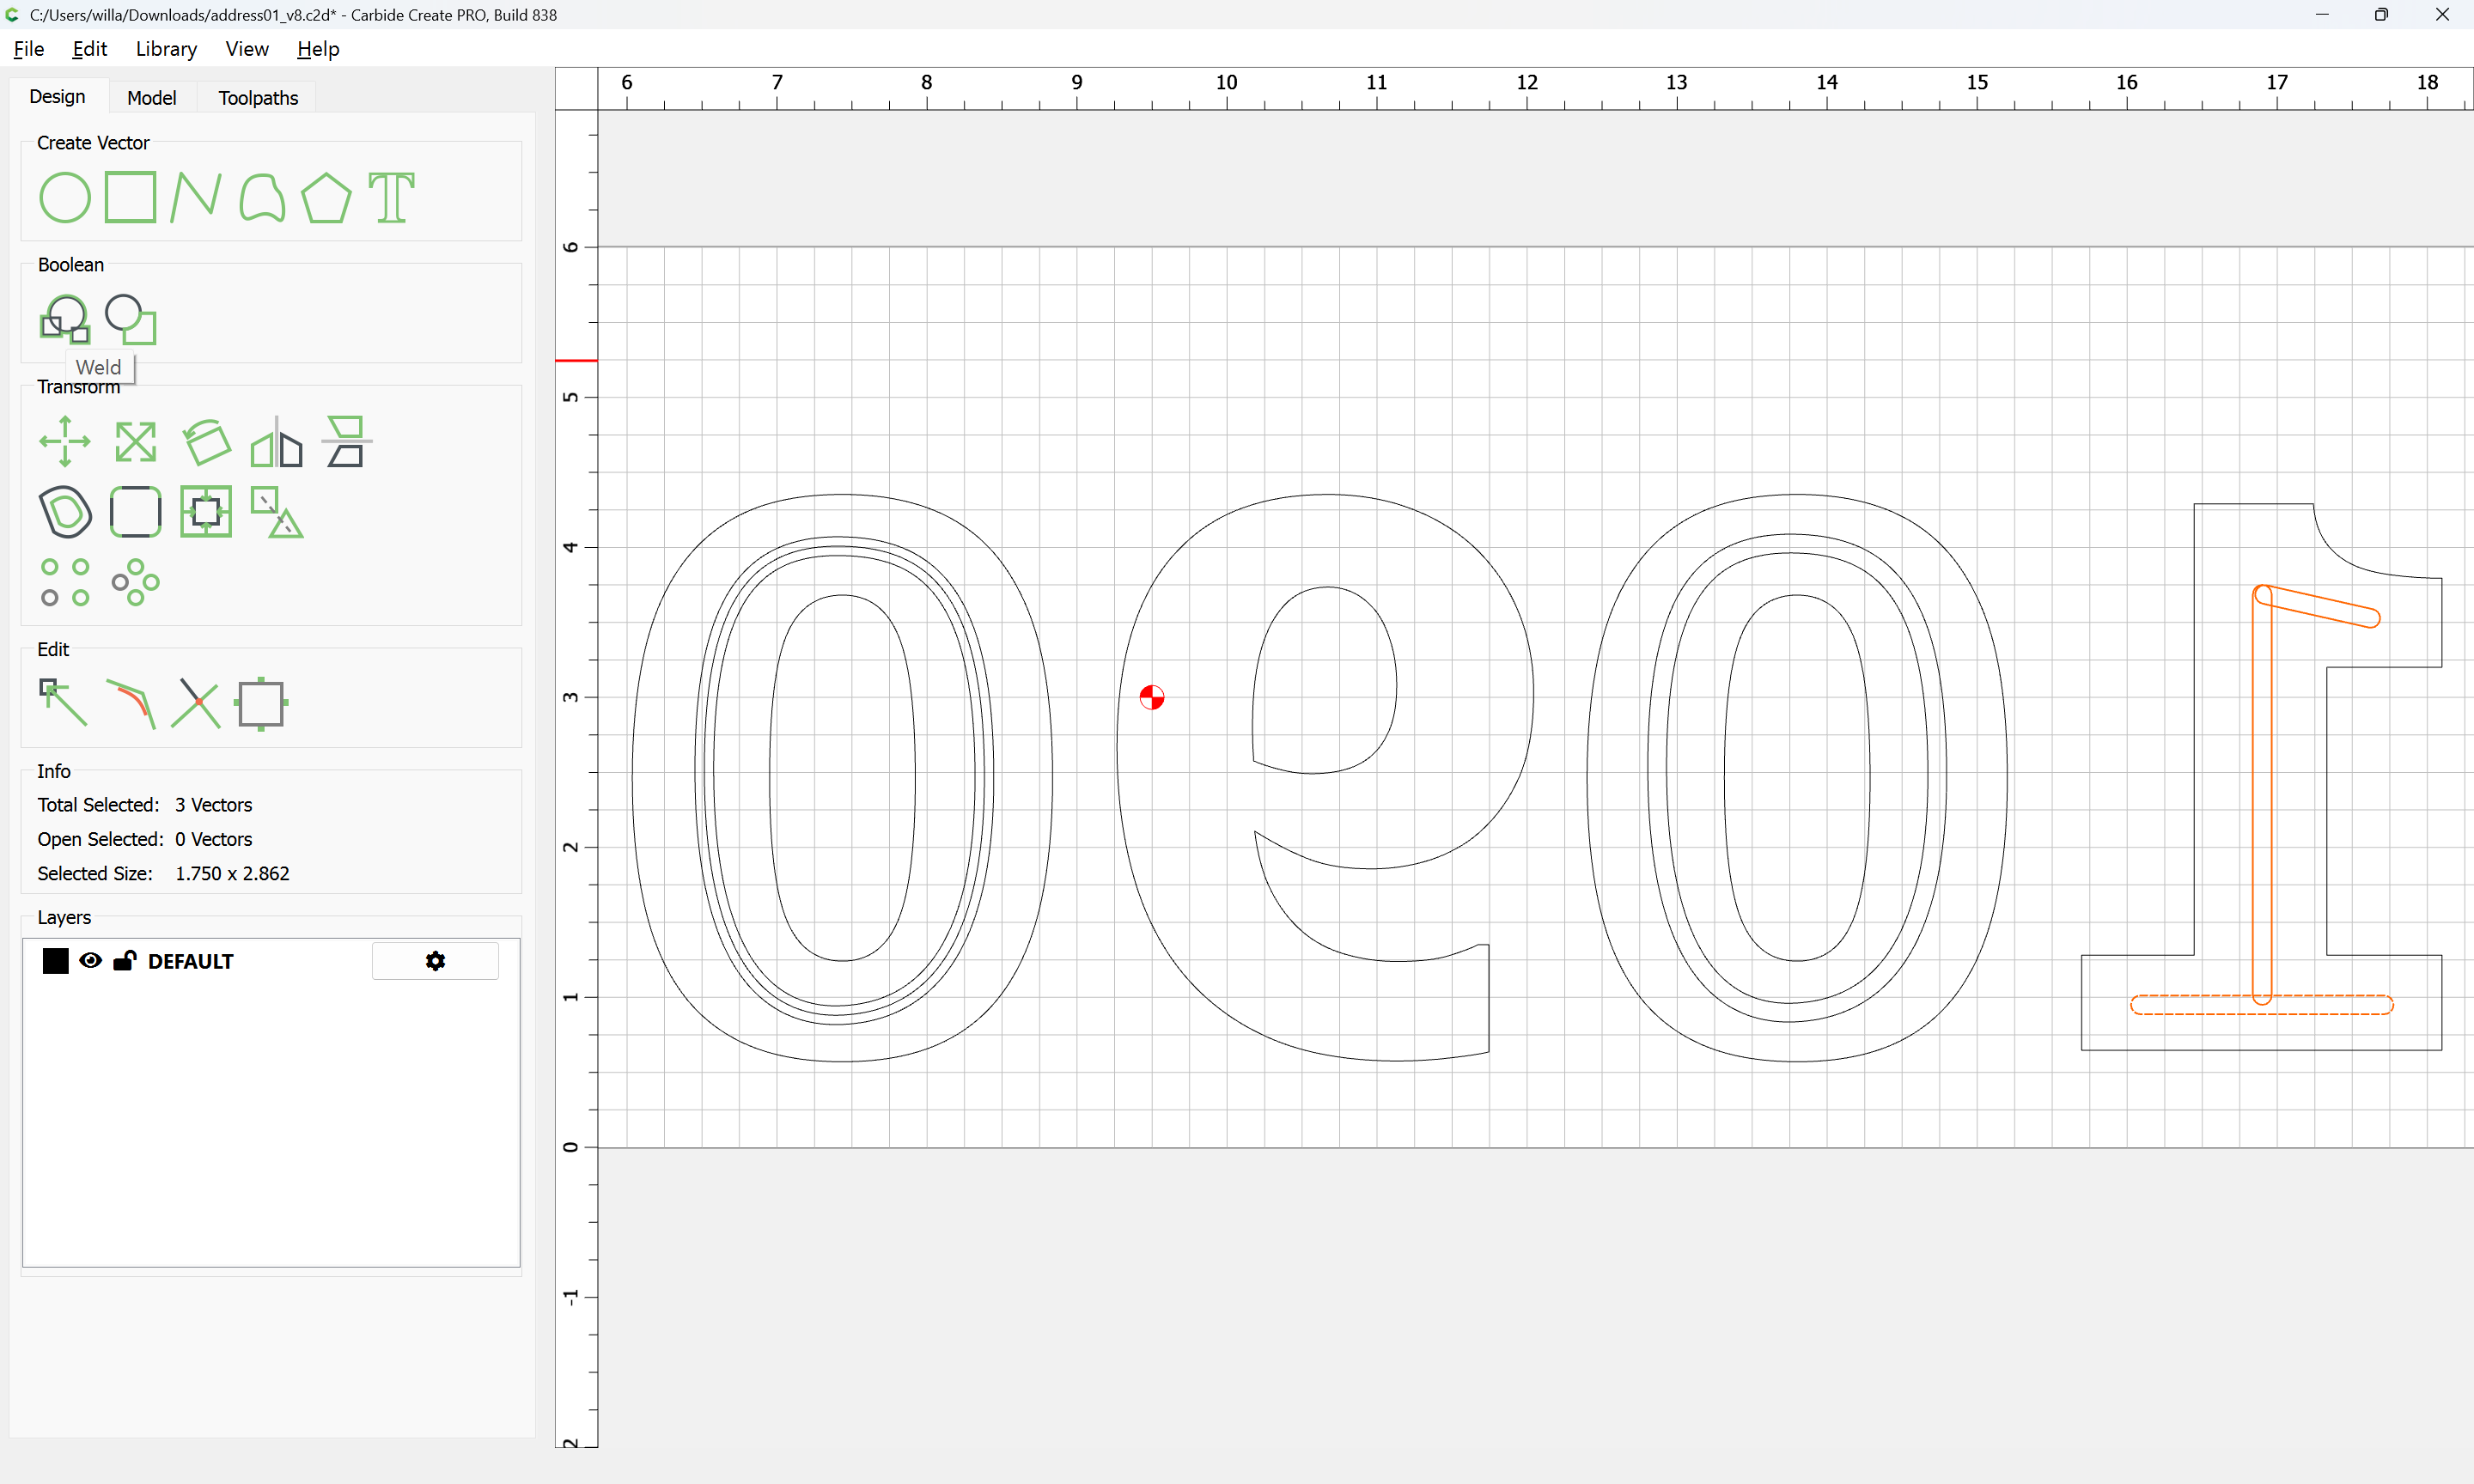Viewport: 2474px width, 1484px height.
Task: Hide the DEFAULT layer with eye icon
Action: pyautogui.click(x=90, y=961)
